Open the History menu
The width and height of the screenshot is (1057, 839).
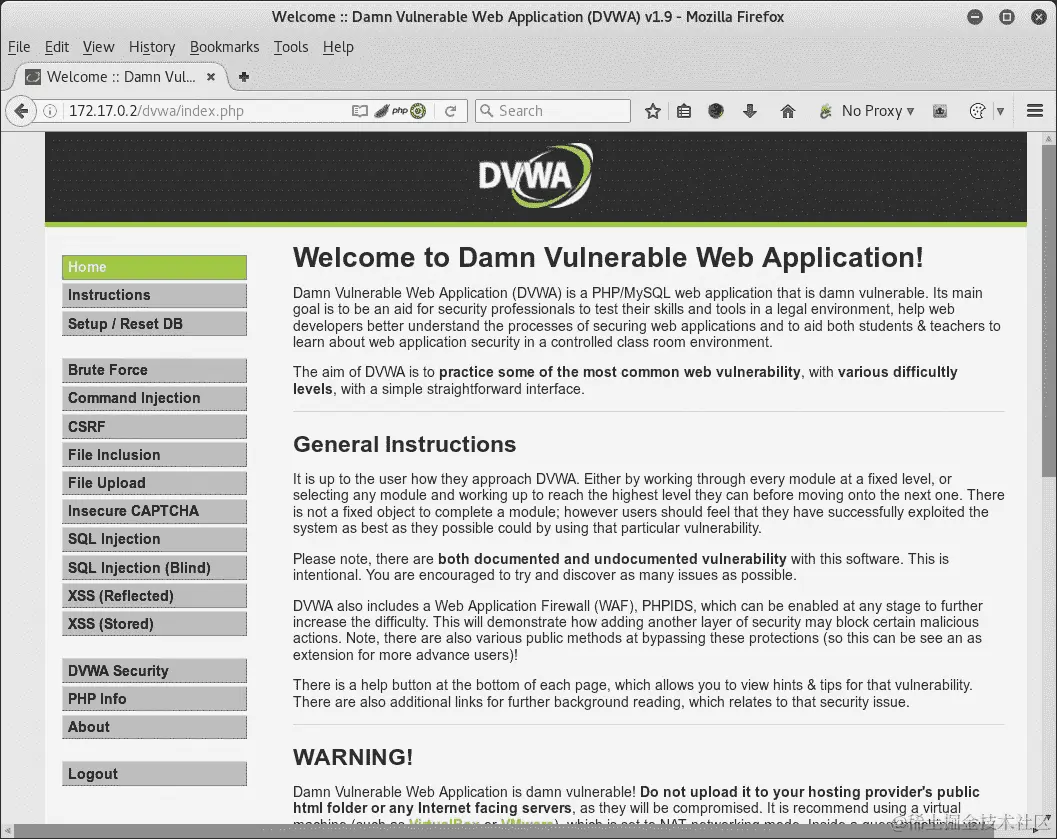point(152,47)
